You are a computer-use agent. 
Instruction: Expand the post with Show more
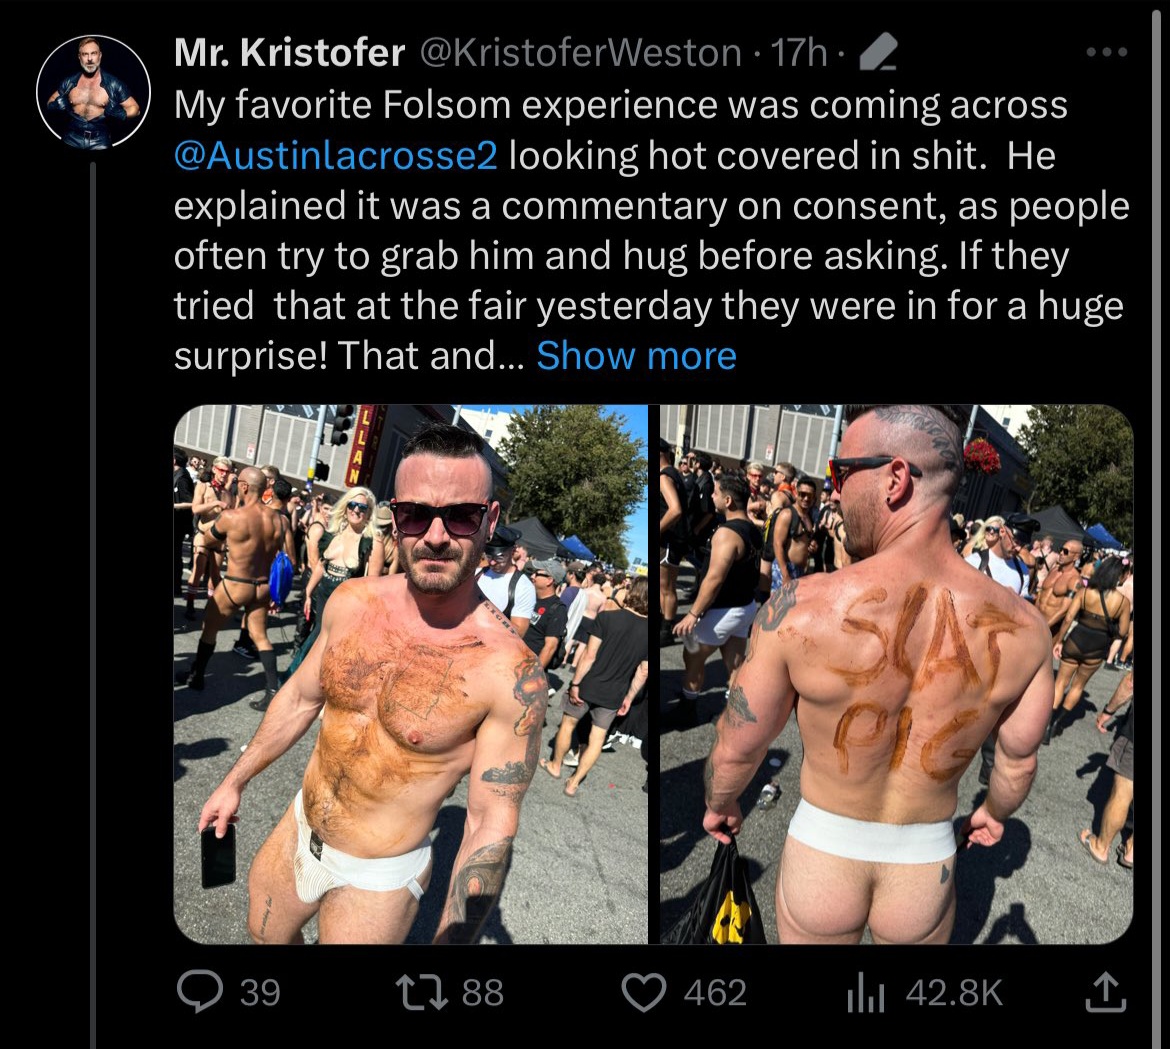636,356
